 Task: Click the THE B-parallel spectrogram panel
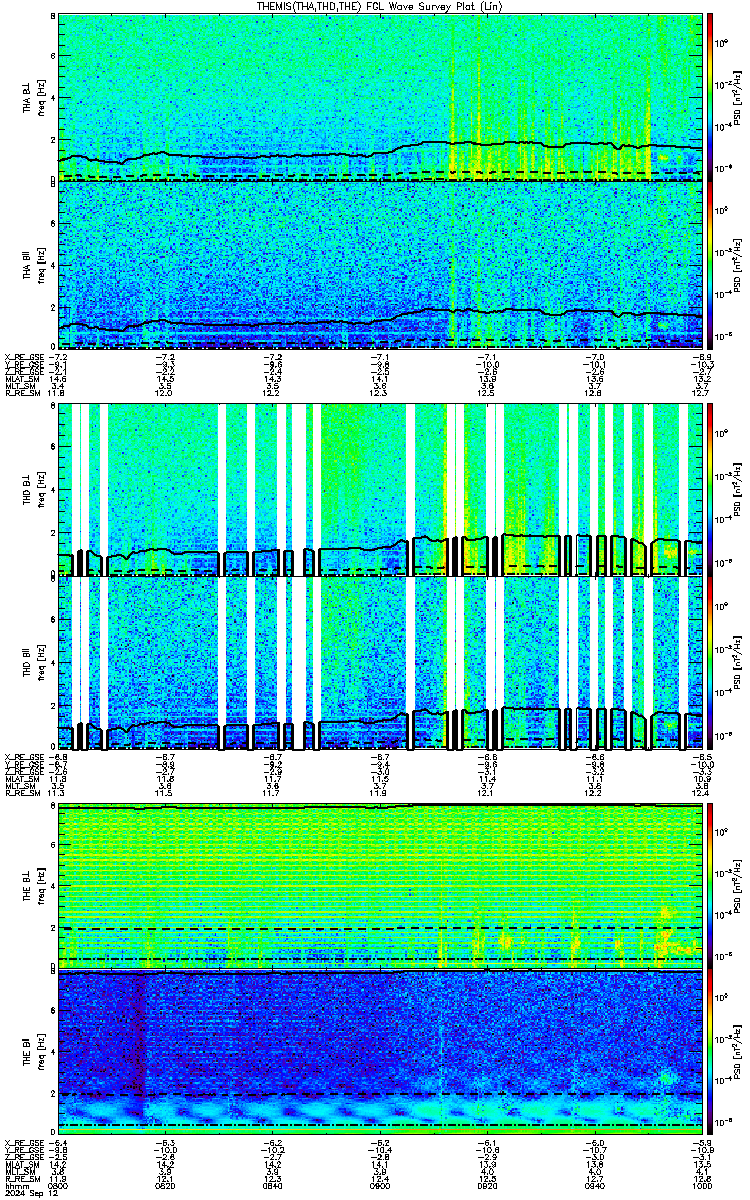pyautogui.click(x=380, y=1053)
